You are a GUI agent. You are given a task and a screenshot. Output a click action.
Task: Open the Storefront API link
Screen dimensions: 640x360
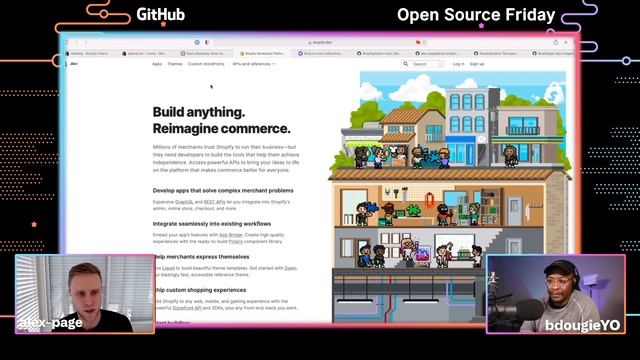(187, 308)
